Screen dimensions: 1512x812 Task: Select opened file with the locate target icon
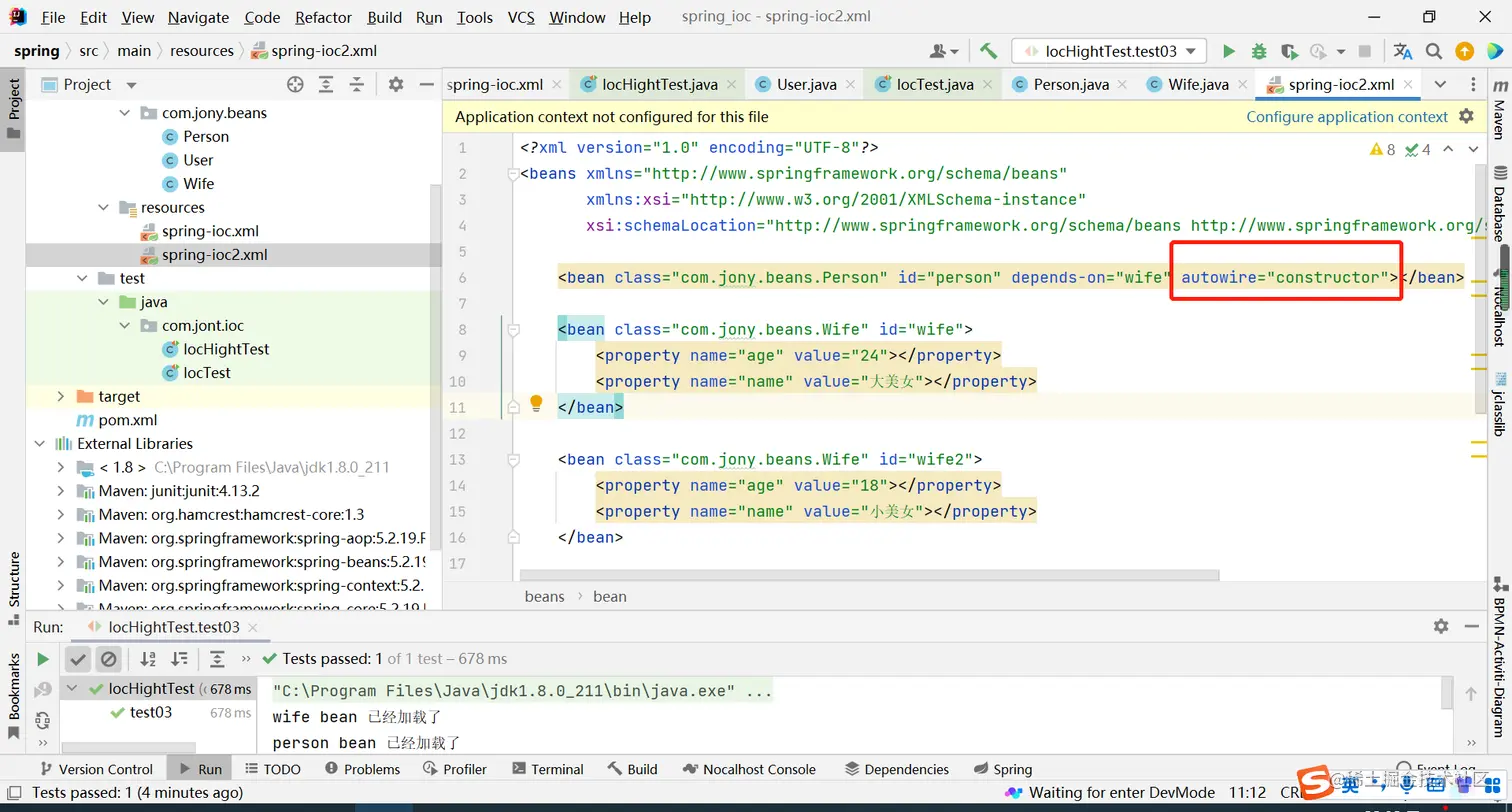[295, 85]
